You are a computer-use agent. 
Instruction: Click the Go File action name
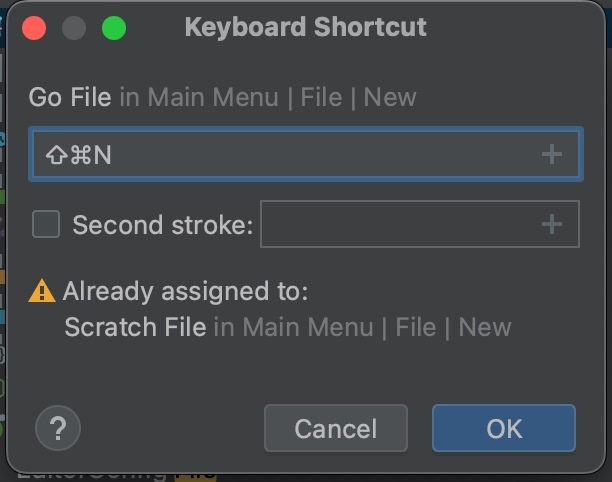click(70, 98)
